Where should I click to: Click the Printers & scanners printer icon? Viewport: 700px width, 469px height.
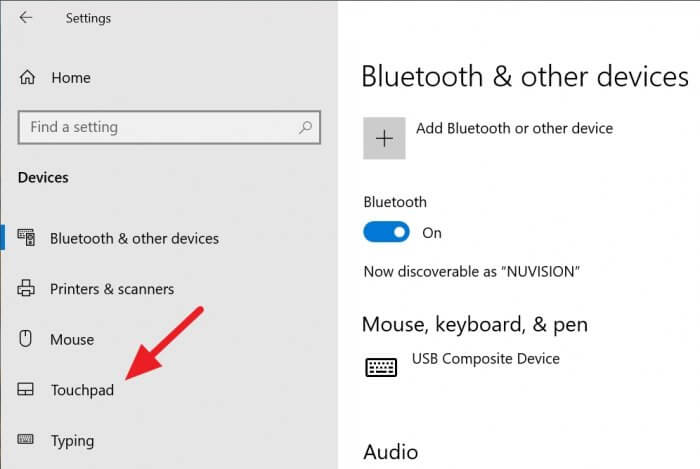click(x=26, y=288)
